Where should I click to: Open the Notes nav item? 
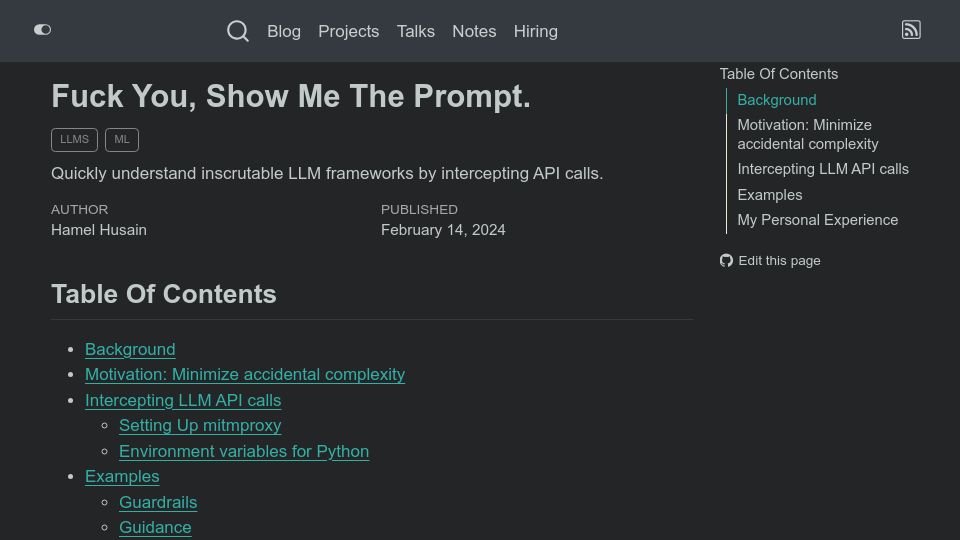(474, 31)
